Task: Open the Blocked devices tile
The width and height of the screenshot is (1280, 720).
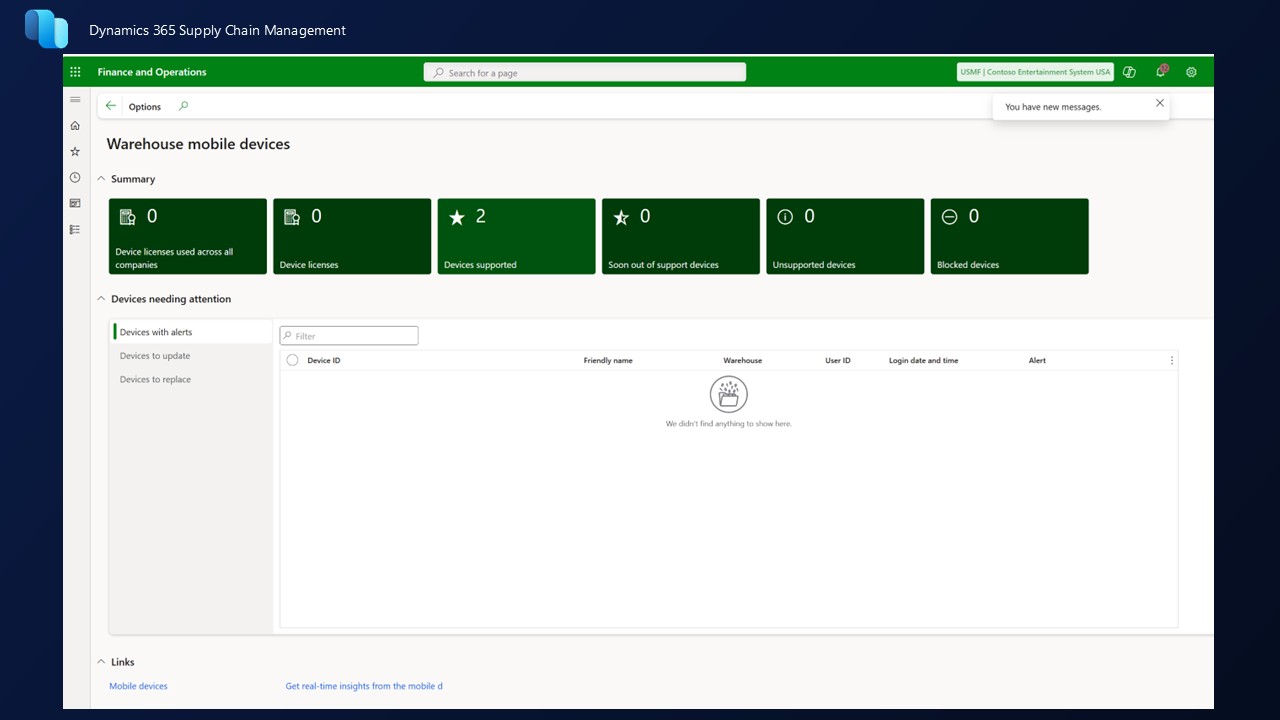Action: tap(1010, 236)
